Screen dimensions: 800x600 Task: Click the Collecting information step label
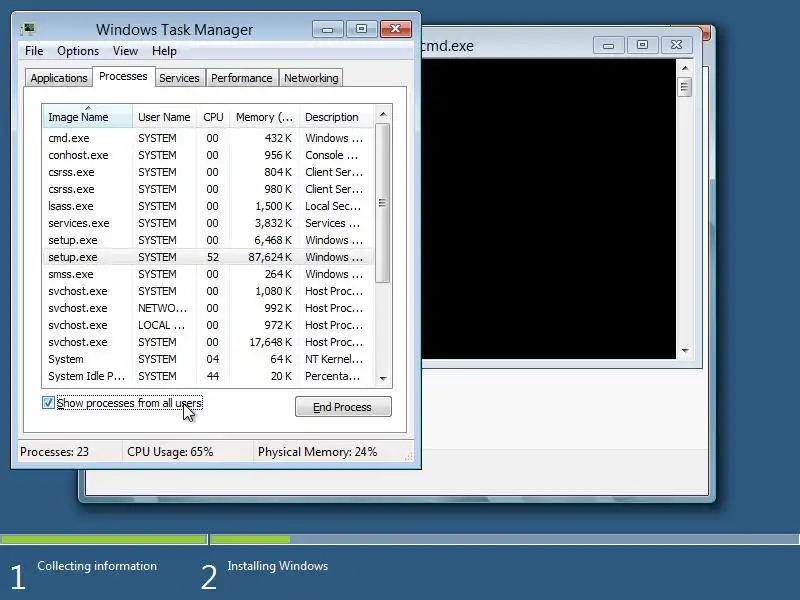[x=97, y=566]
